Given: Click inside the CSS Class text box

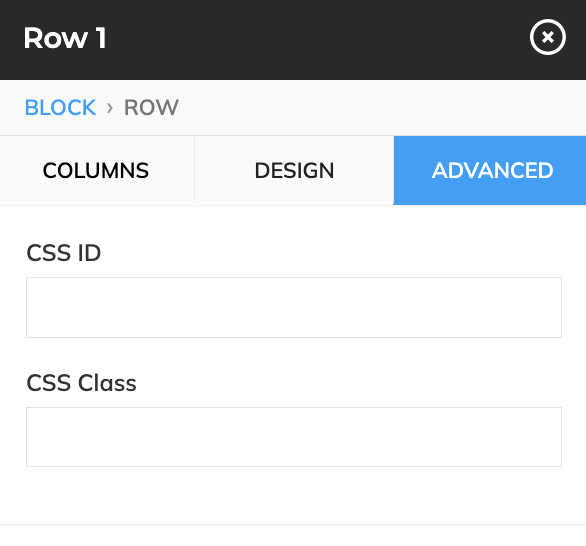Looking at the screenshot, I should [x=294, y=437].
